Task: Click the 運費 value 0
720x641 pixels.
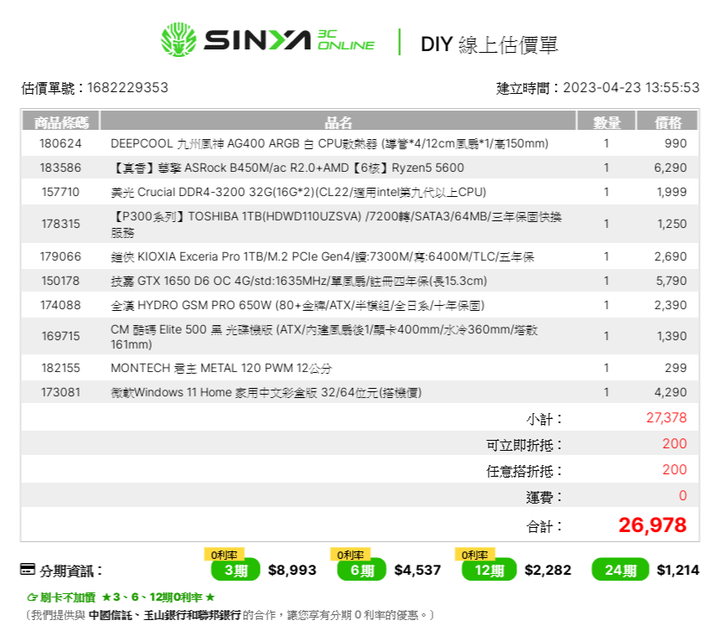Action: click(683, 496)
